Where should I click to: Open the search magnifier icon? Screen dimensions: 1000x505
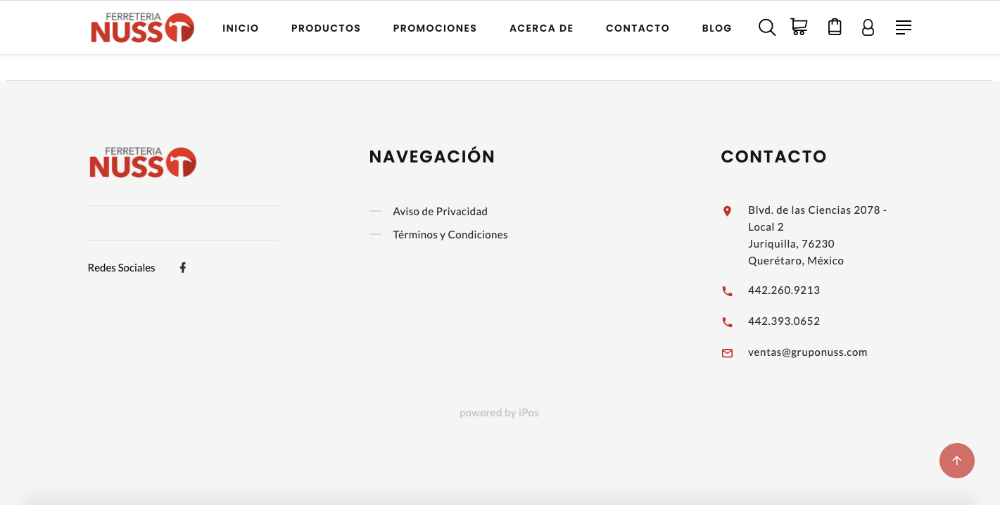[767, 28]
